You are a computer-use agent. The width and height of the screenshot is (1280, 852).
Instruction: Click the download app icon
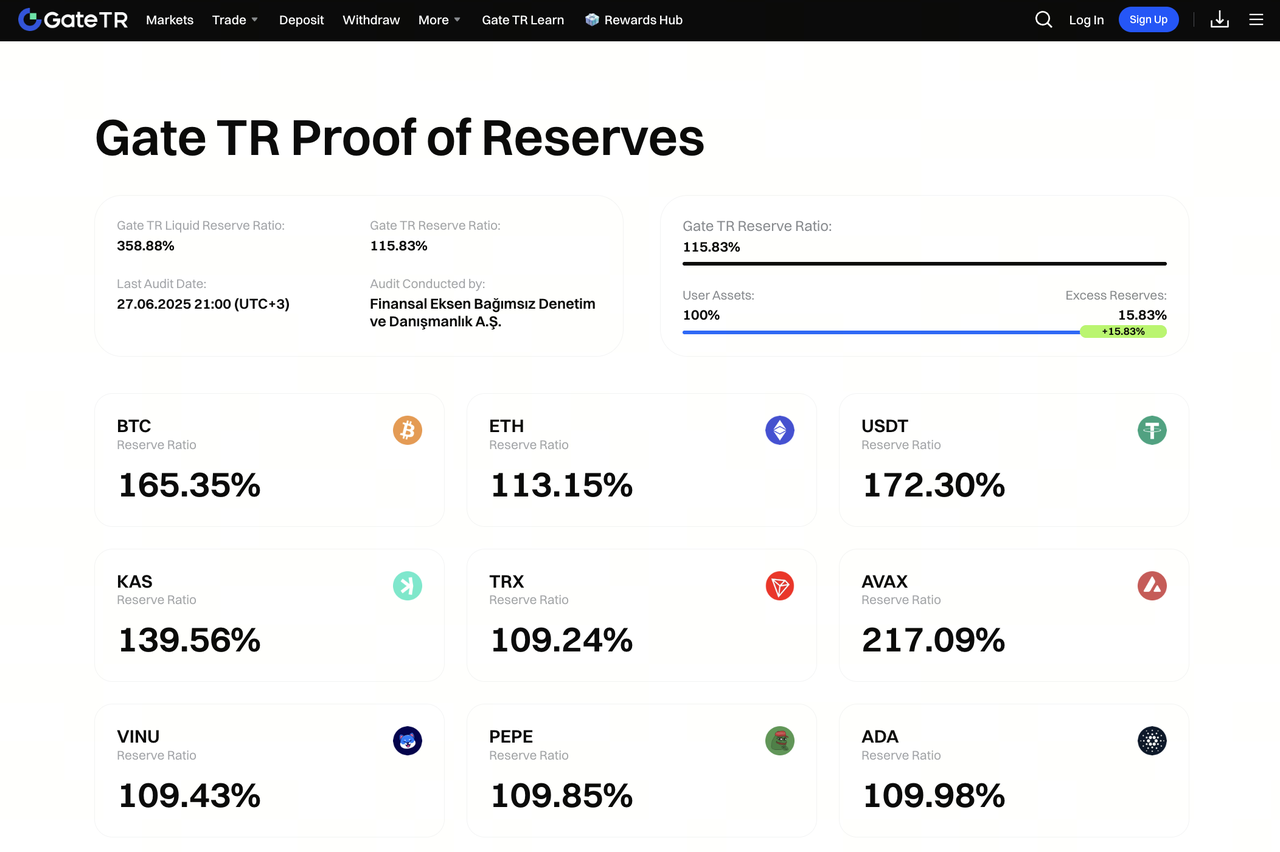pos(1220,20)
